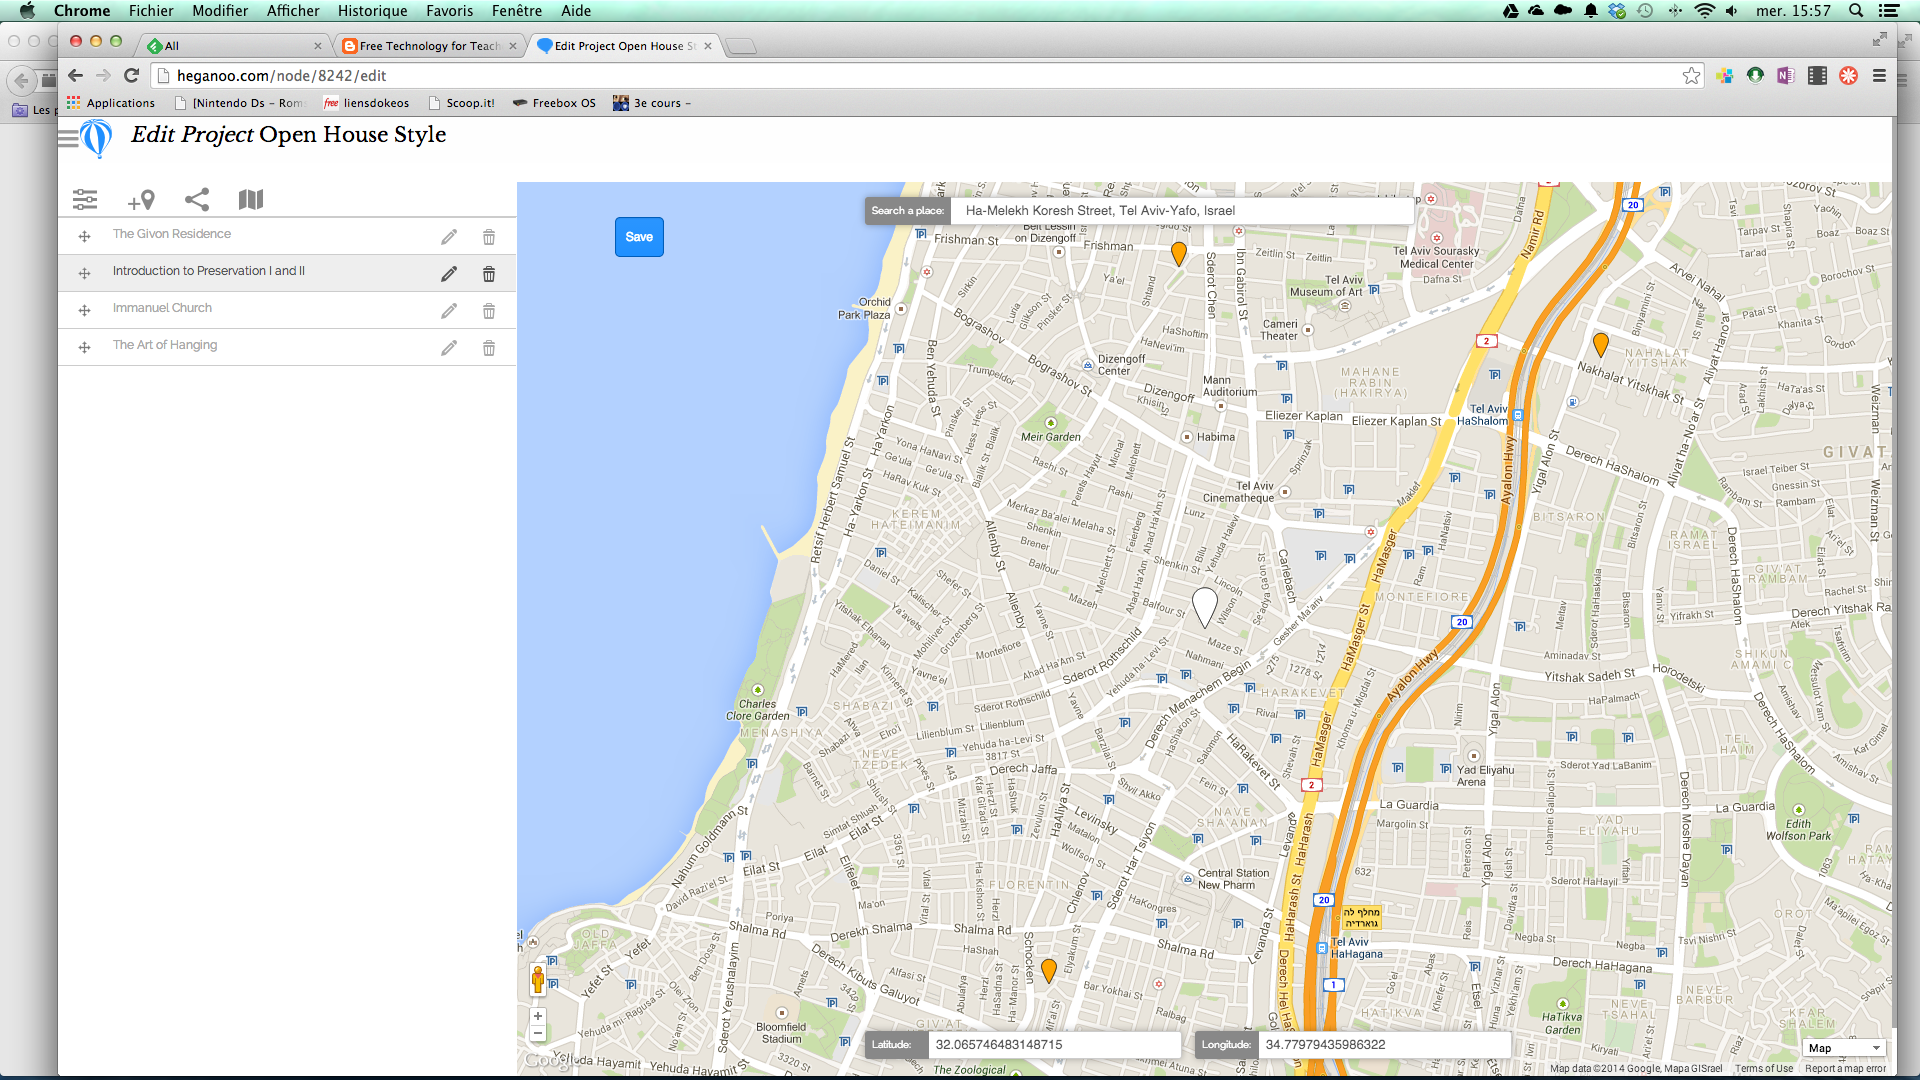Screen dimensions: 1920x1080
Task: Delete Introduction to Preservation I and II
Action: 489,274
